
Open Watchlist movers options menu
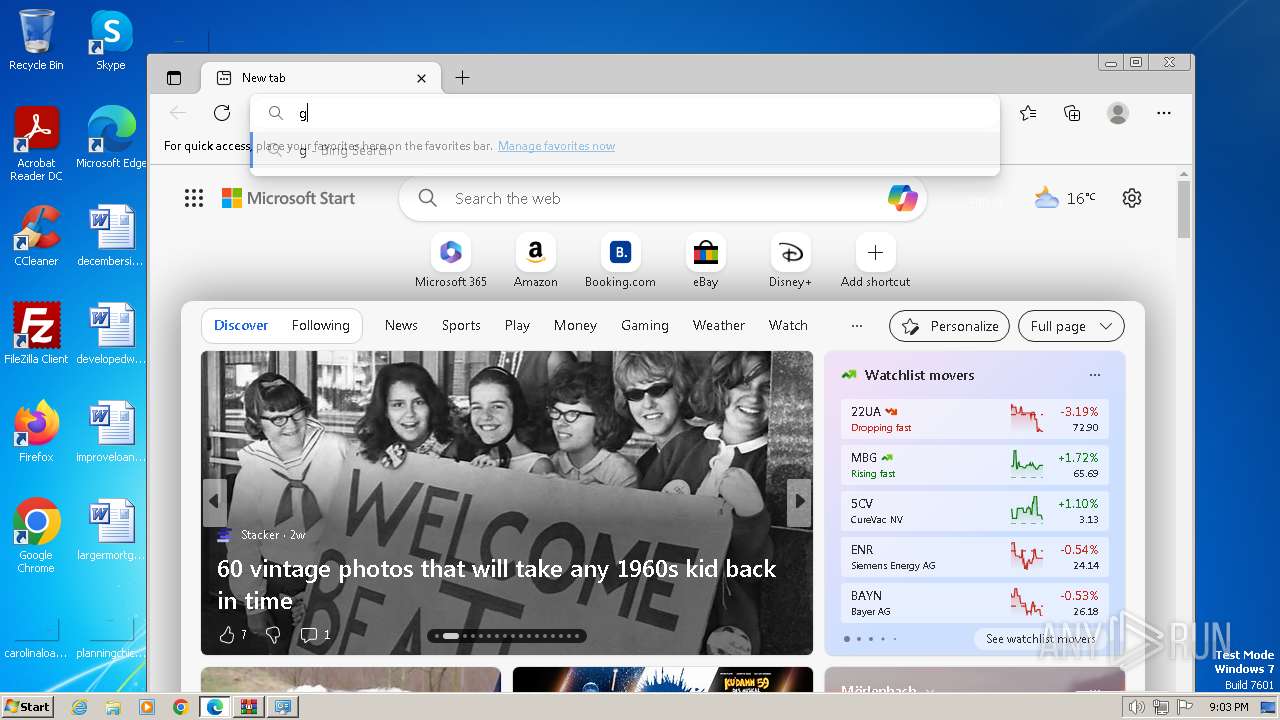pyautogui.click(x=1095, y=375)
